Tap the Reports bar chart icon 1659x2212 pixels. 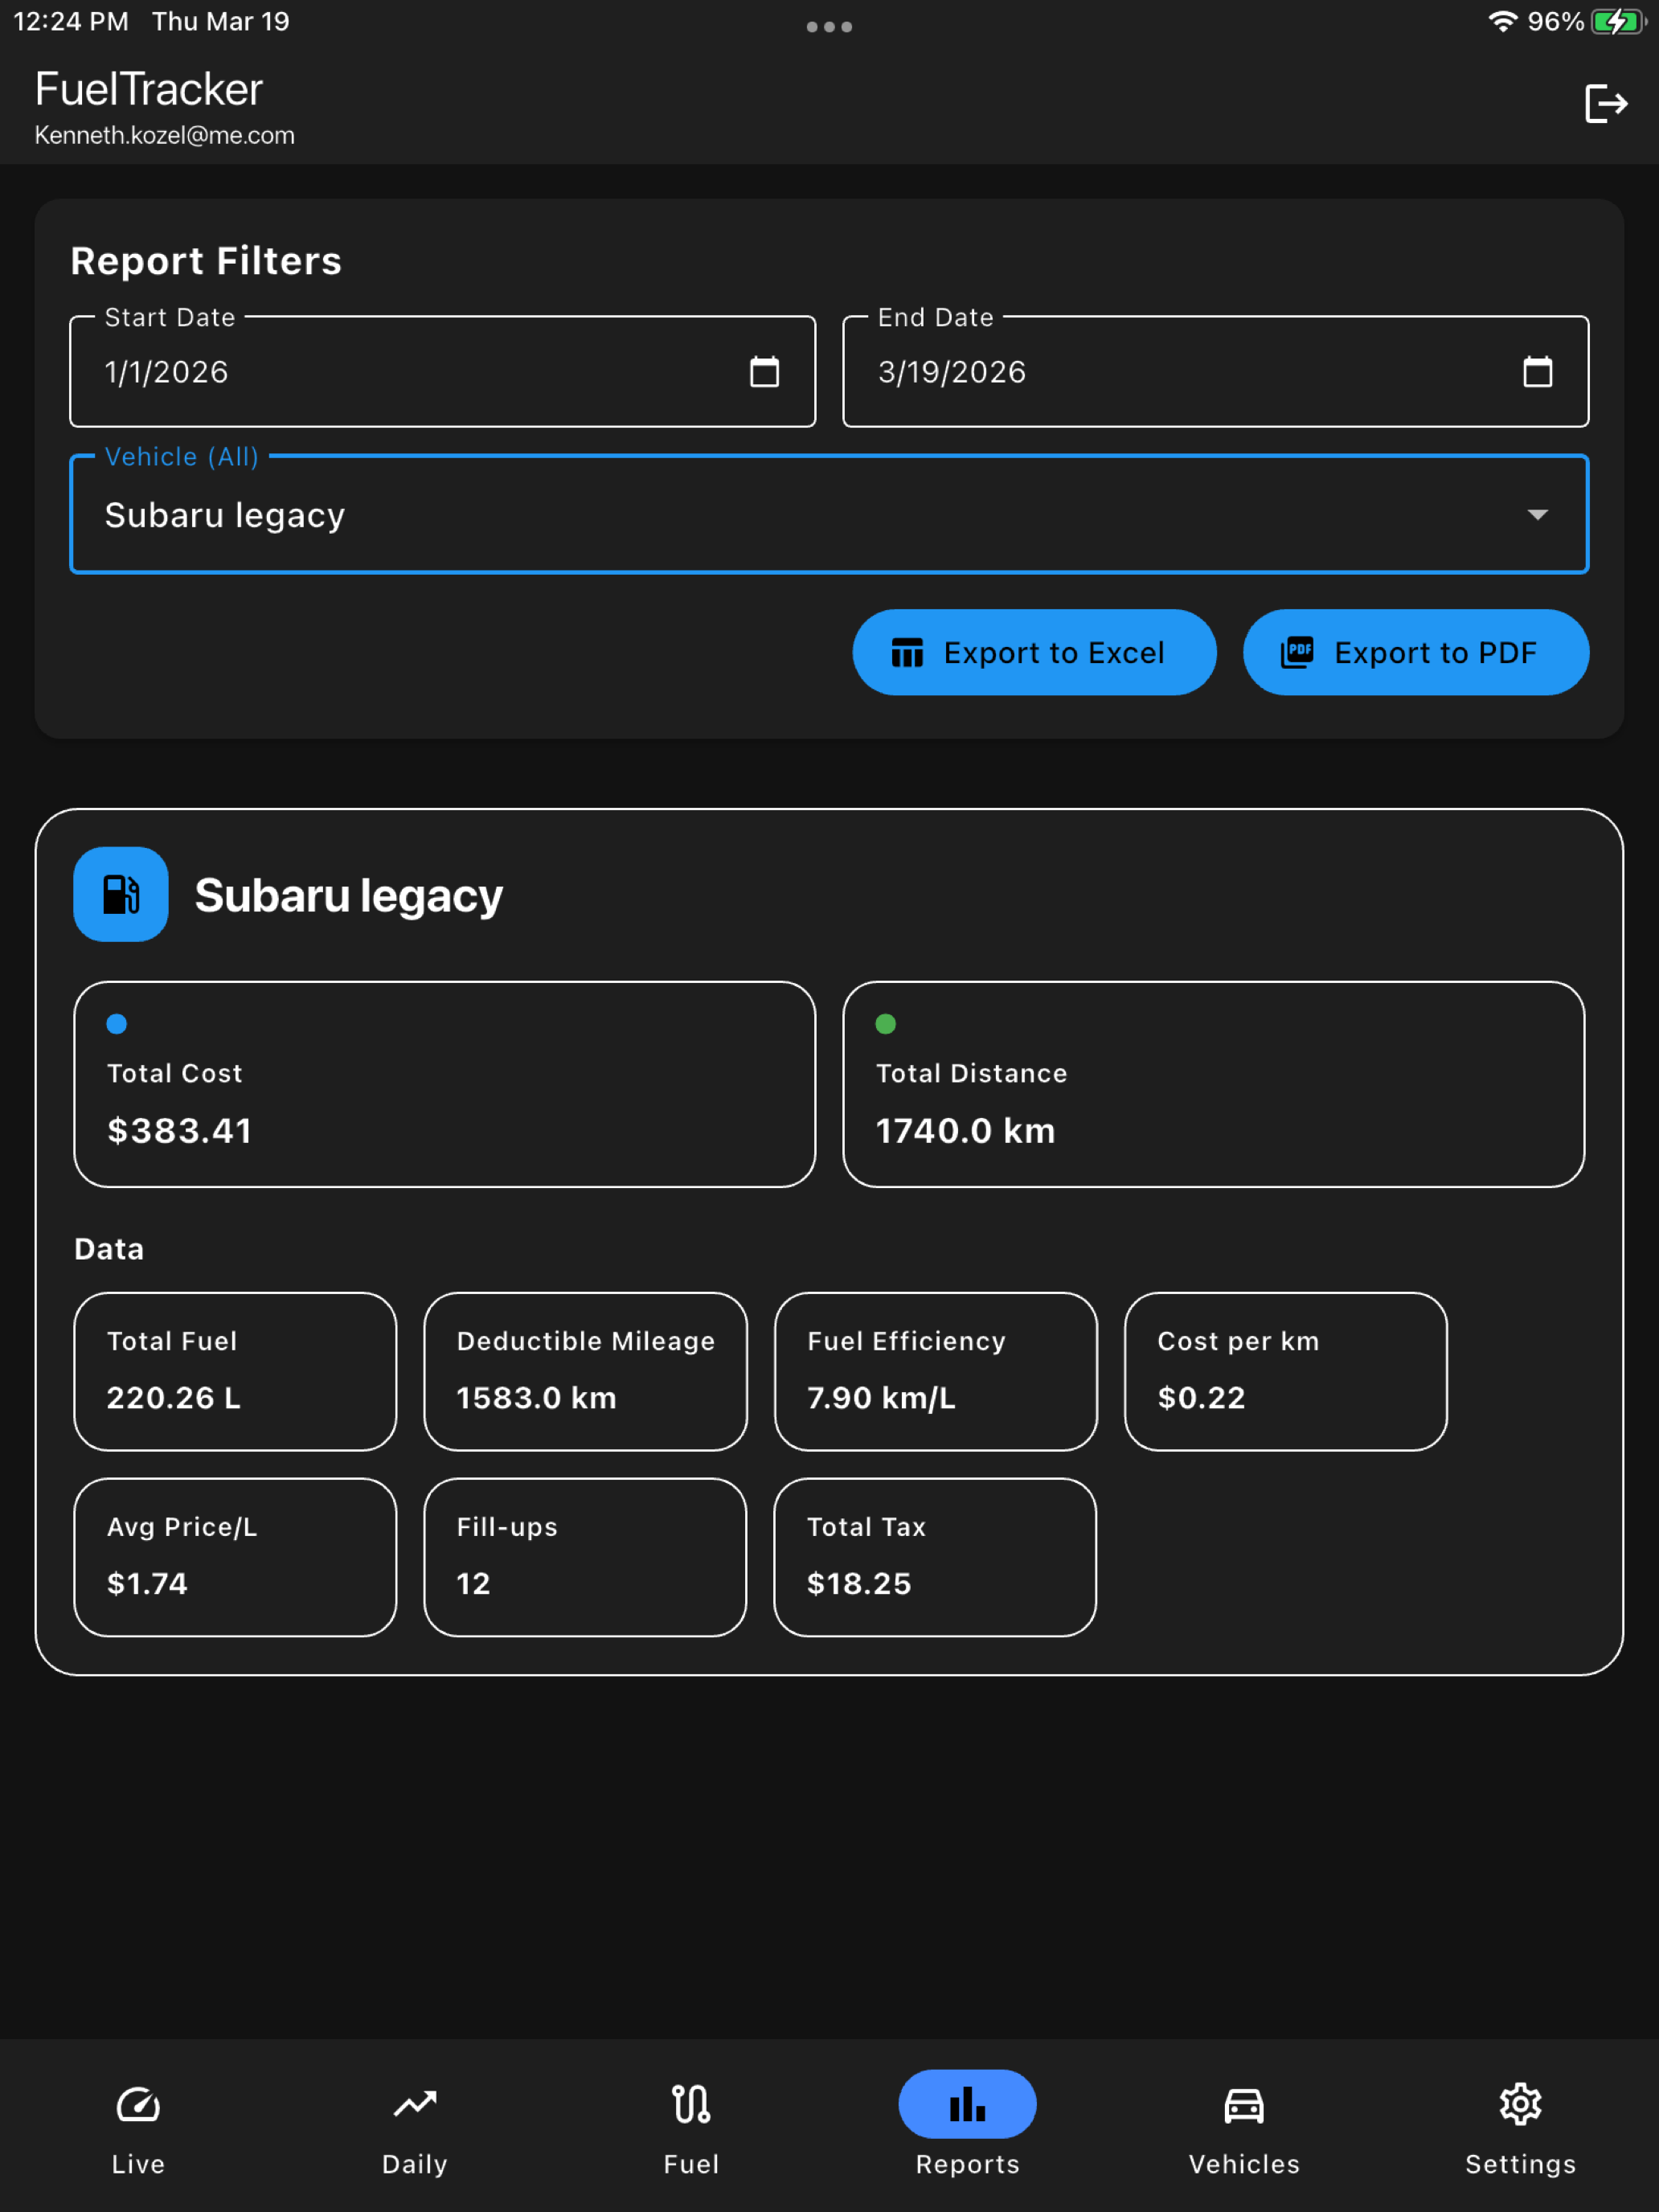coord(967,2104)
